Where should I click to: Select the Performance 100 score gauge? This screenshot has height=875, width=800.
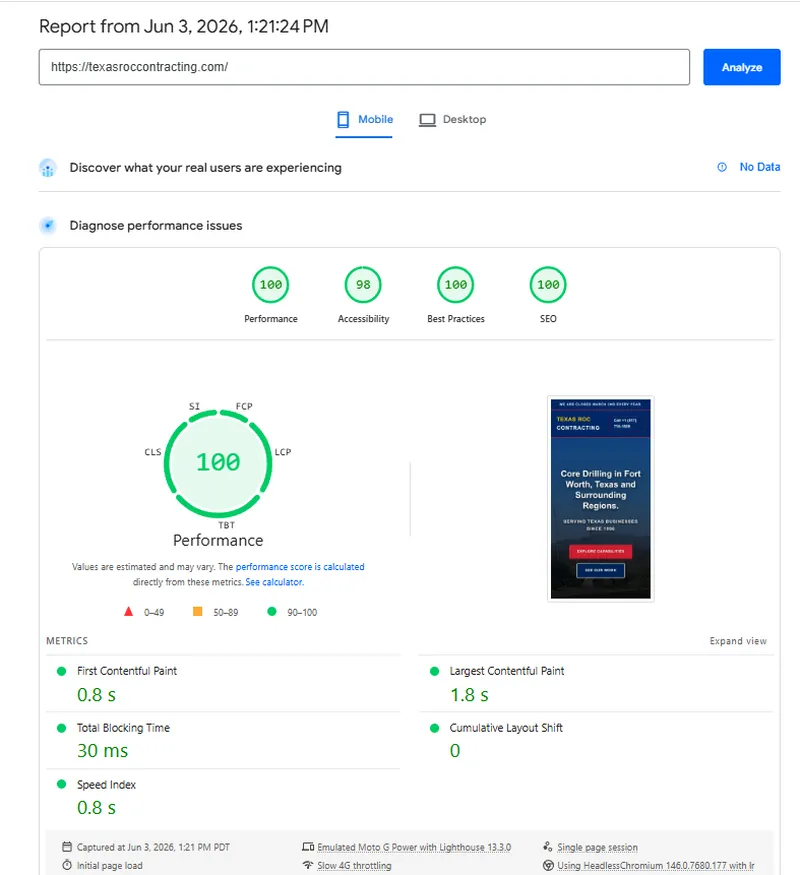271,285
